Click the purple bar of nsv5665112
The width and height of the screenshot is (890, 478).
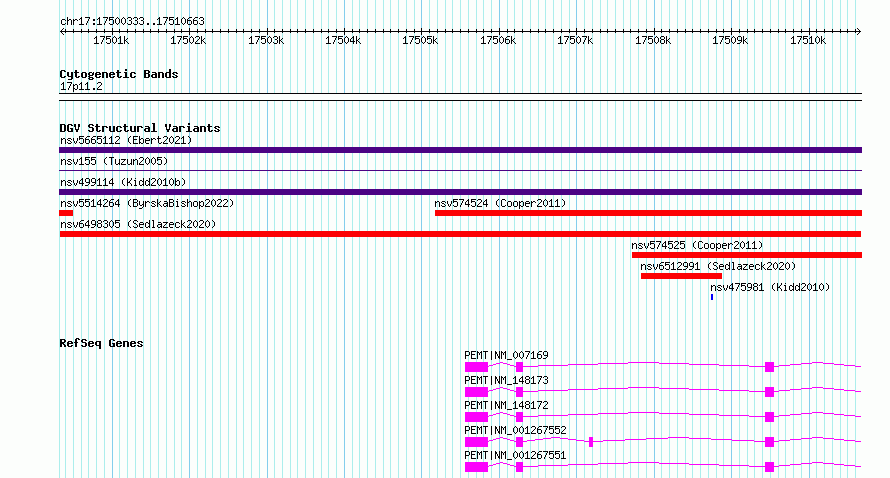[460, 150]
